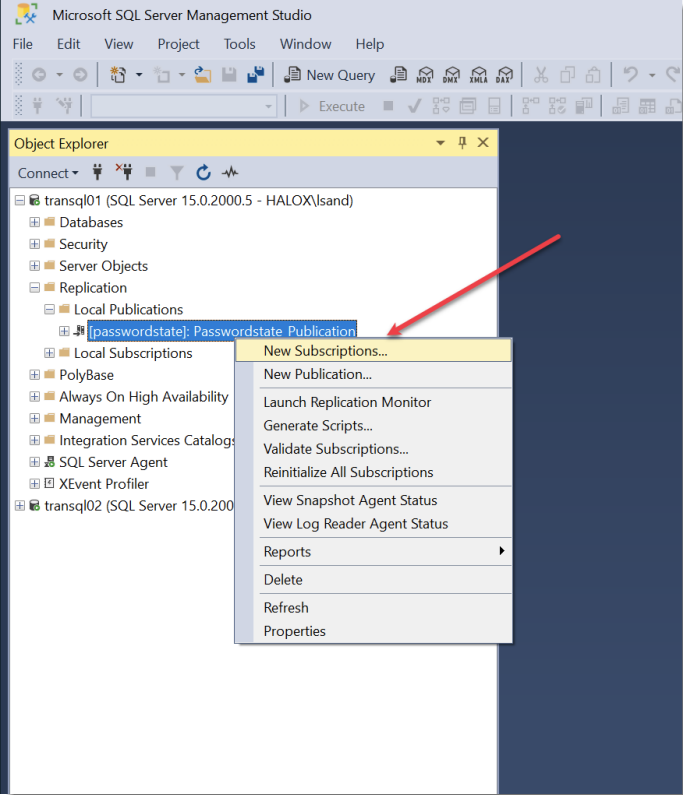Viewport: 683px width, 795px height.
Task: Click the Navigate Forward icon
Action: click(80, 75)
